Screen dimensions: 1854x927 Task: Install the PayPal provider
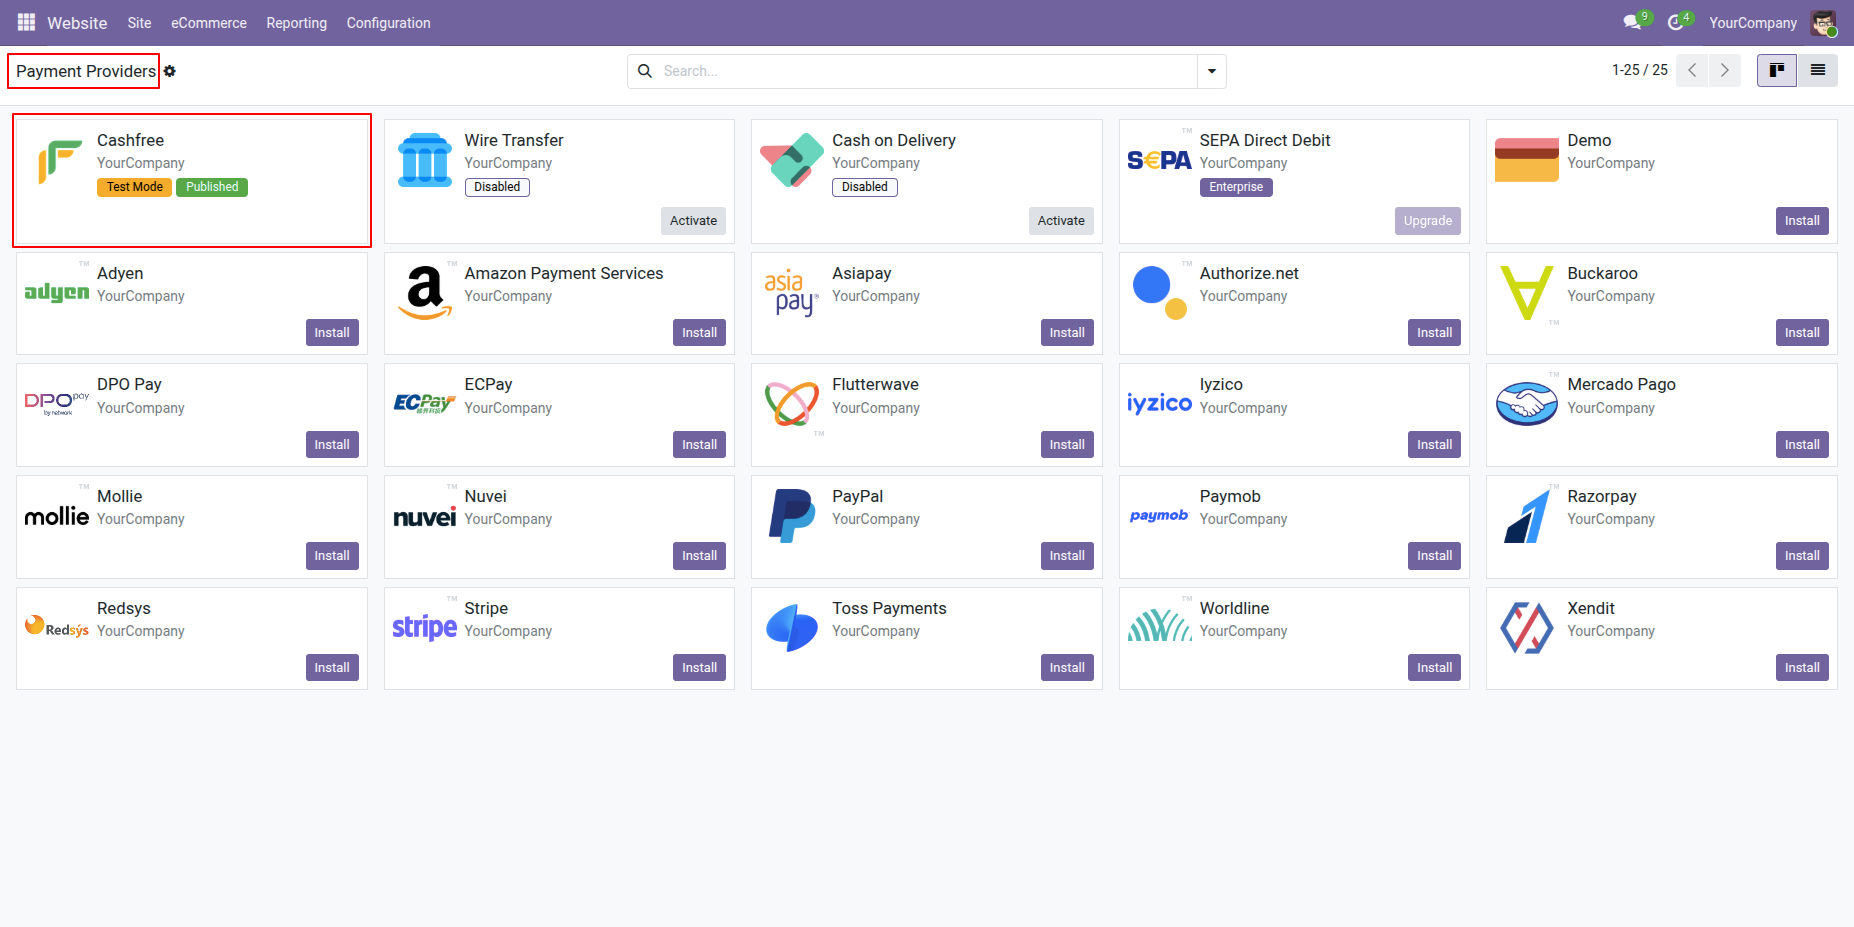(1067, 556)
